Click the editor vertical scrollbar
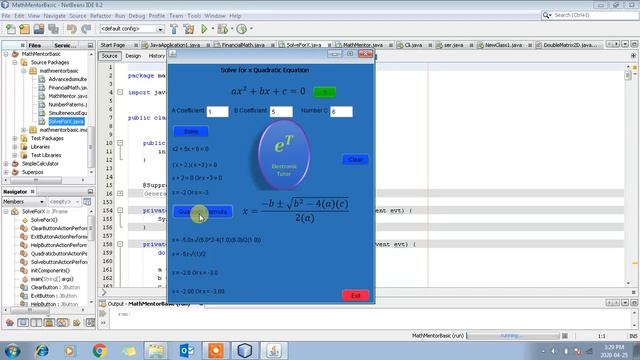This screenshot has height=360, width=640. 628,175
